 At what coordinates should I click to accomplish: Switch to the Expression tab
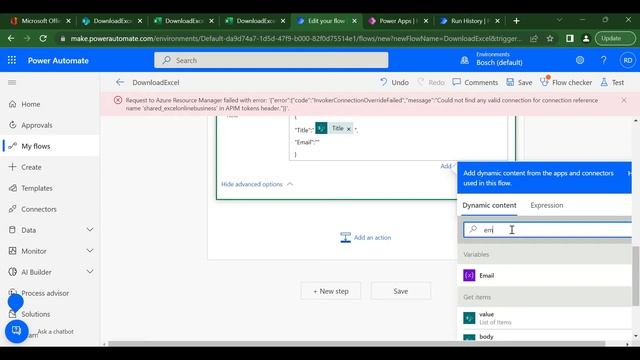547,205
